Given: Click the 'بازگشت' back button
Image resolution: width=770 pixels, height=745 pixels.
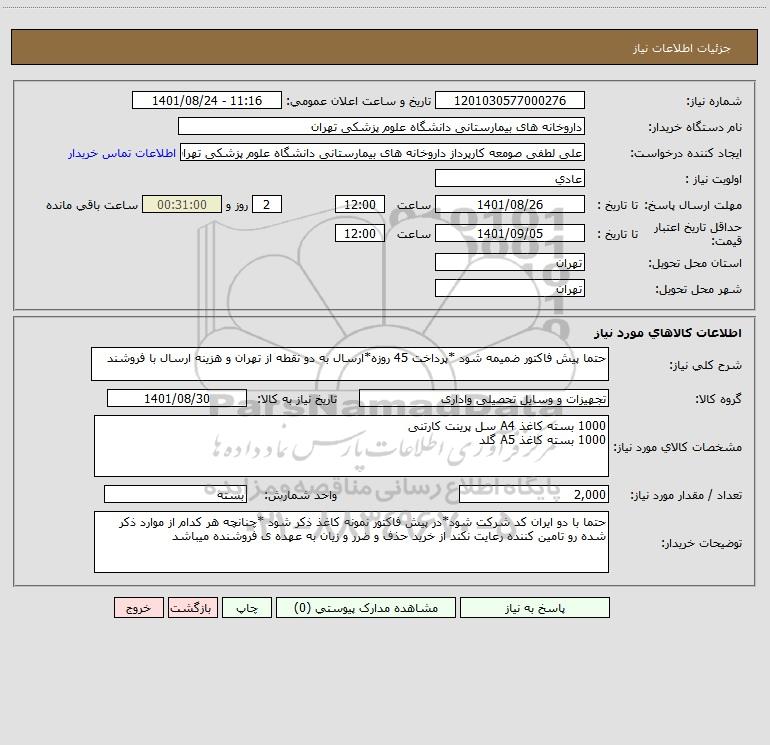Looking at the screenshot, I should point(192,607).
